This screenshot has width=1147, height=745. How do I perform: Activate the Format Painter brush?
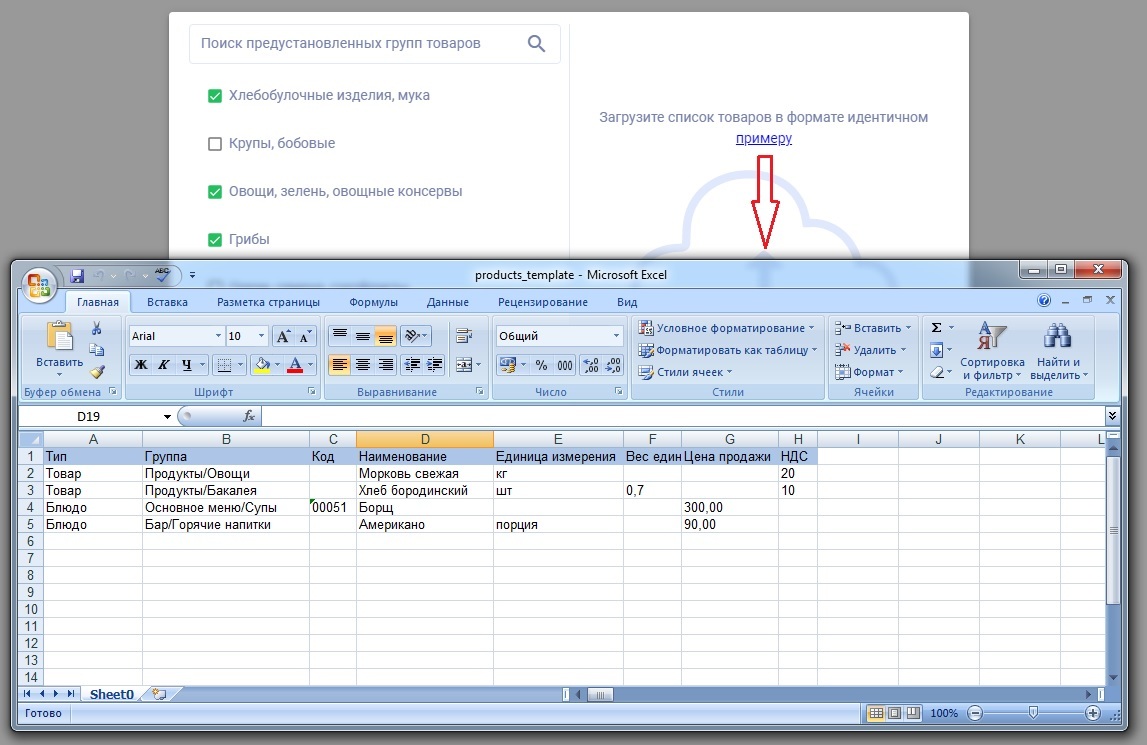pos(97,372)
